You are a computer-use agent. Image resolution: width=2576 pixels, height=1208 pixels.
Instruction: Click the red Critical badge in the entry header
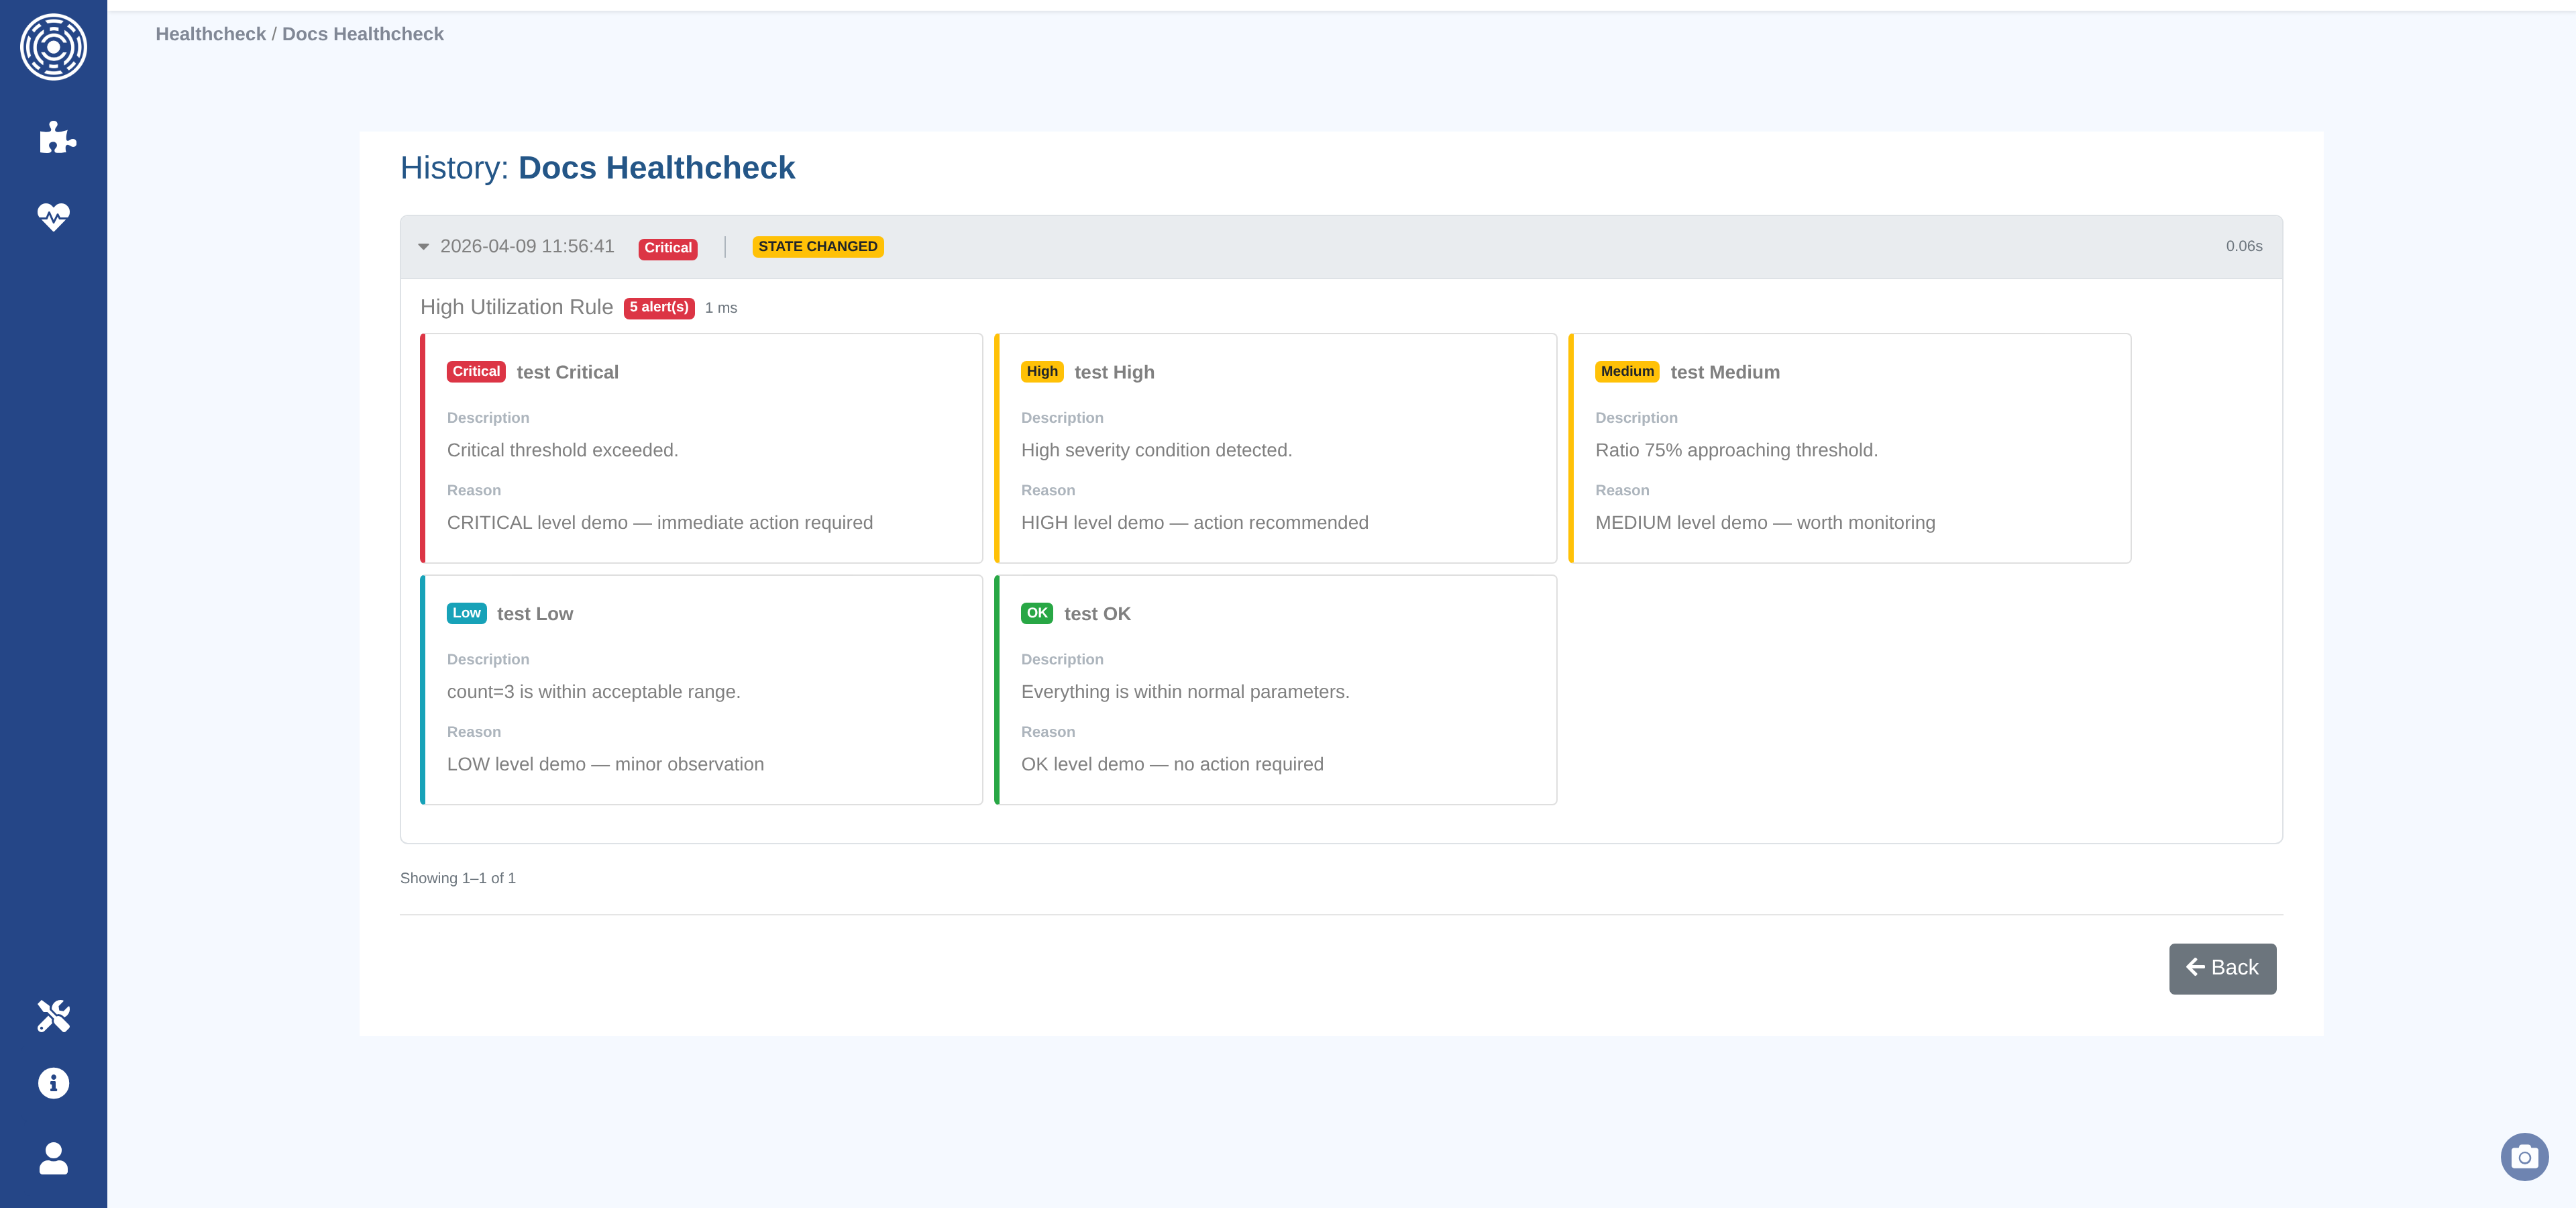click(667, 248)
